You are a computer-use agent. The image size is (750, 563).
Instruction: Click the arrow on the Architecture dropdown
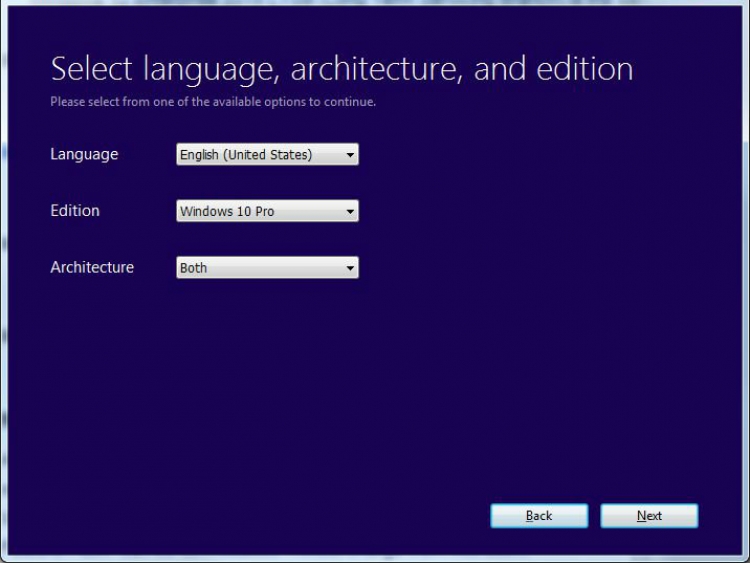(349, 268)
